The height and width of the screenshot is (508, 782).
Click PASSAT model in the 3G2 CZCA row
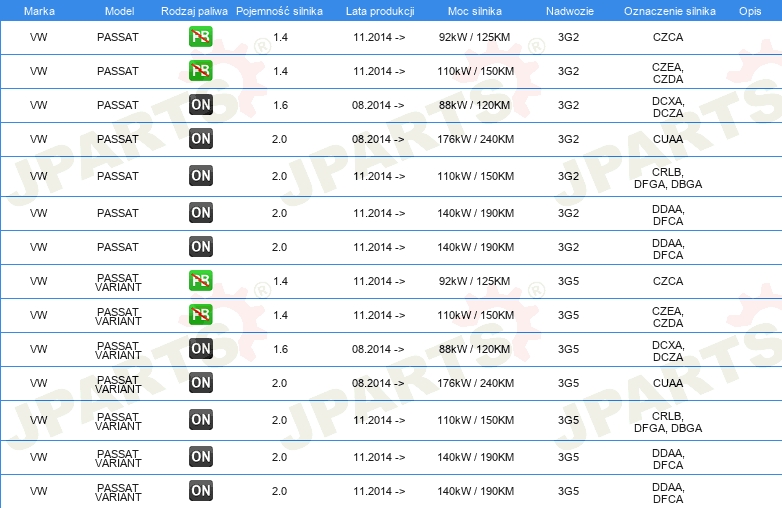(118, 37)
